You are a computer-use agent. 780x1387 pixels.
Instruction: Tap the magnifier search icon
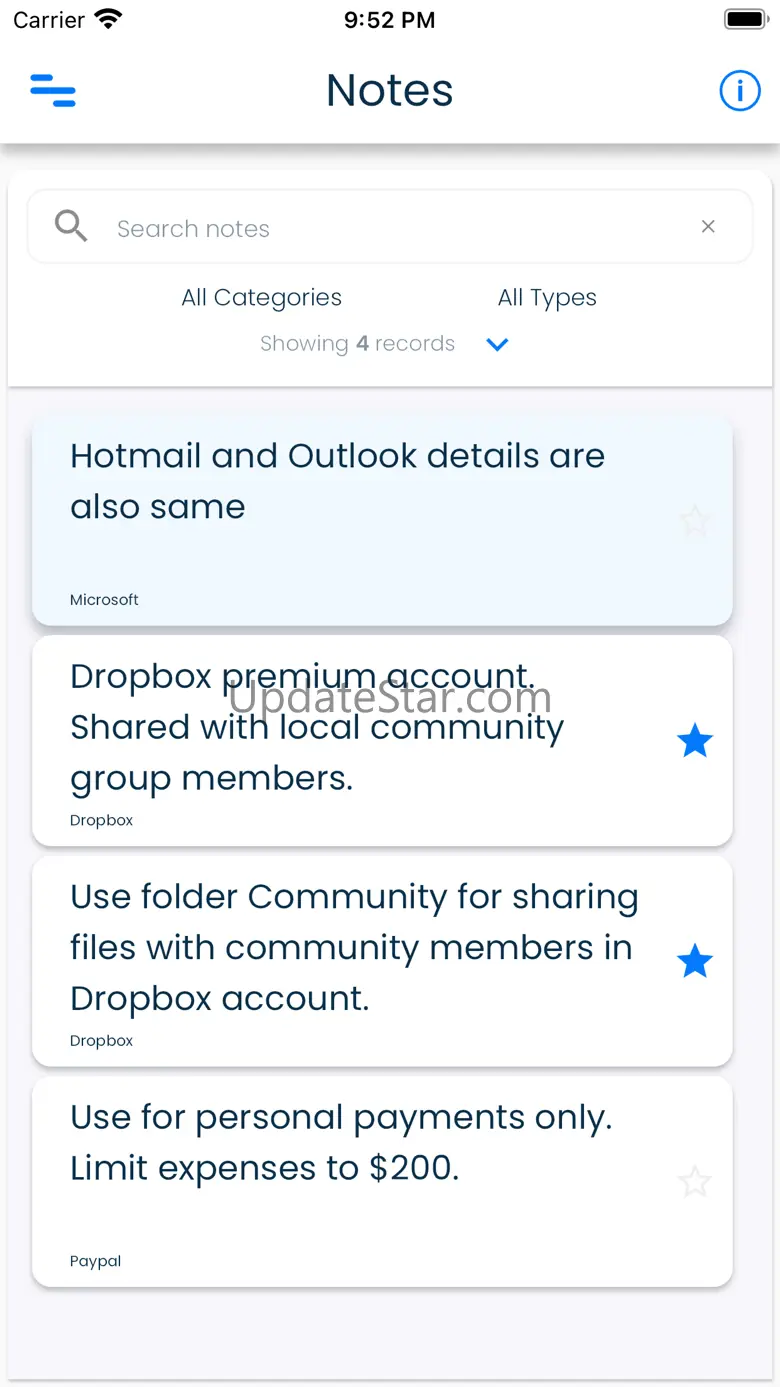(x=71, y=226)
